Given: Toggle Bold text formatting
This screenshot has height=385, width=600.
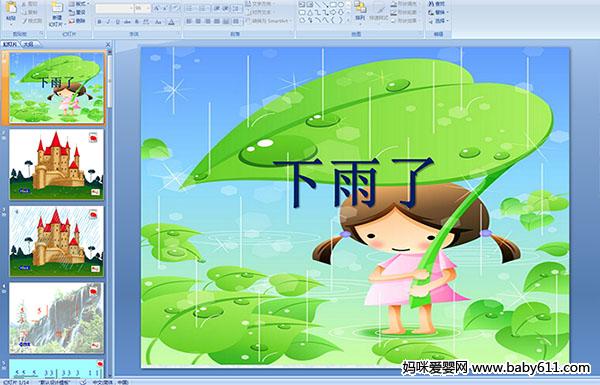Looking at the screenshot, I should click(x=100, y=22).
